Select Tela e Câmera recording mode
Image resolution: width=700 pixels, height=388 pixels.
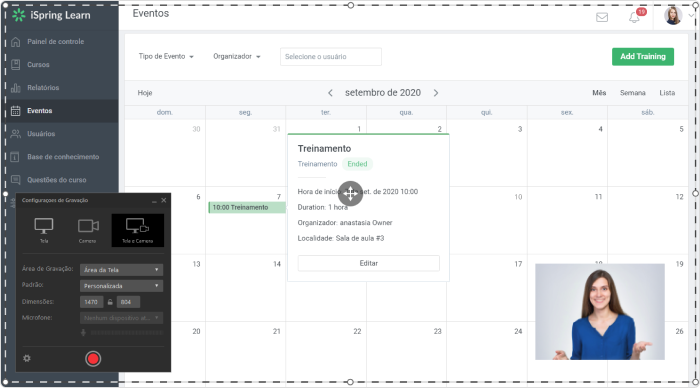click(138, 230)
